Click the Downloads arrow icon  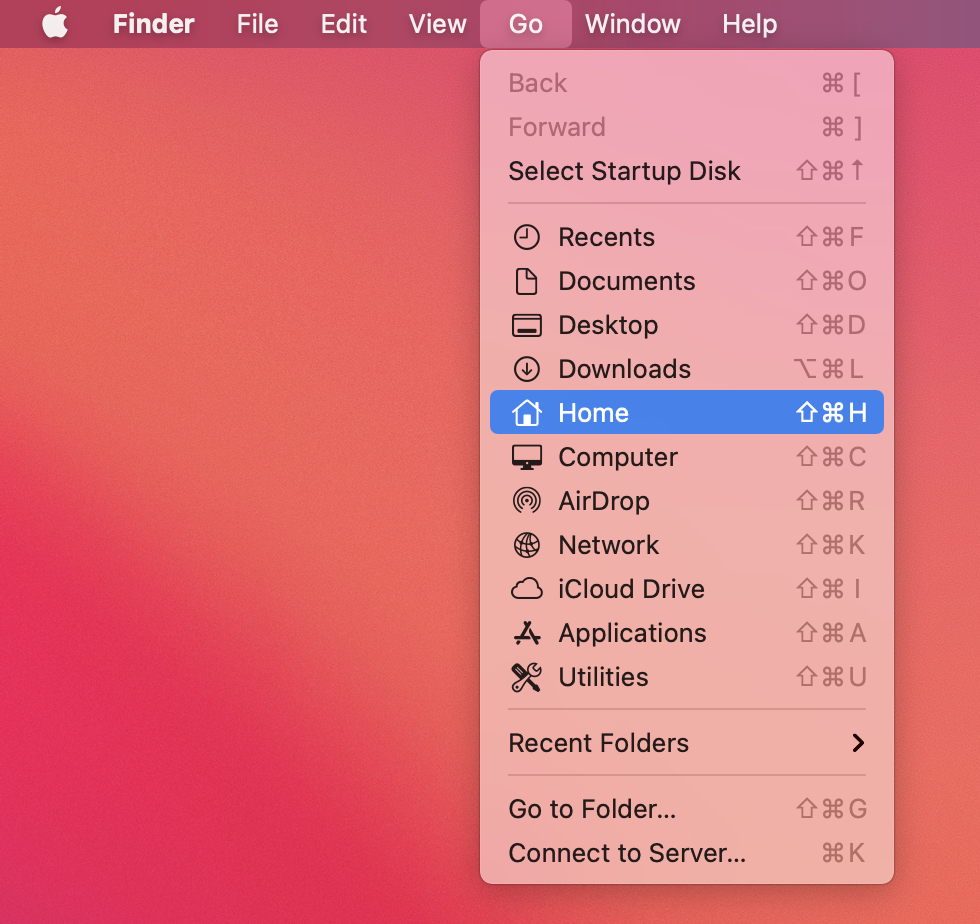click(x=526, y=369)
